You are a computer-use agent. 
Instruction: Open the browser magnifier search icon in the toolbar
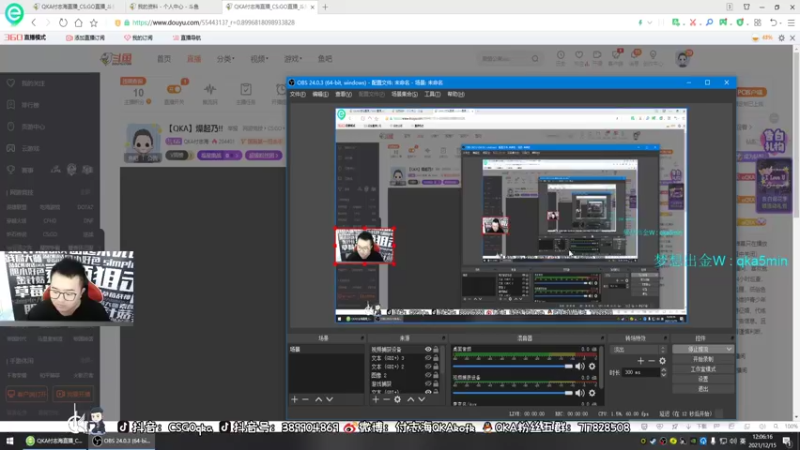[709, 22]
